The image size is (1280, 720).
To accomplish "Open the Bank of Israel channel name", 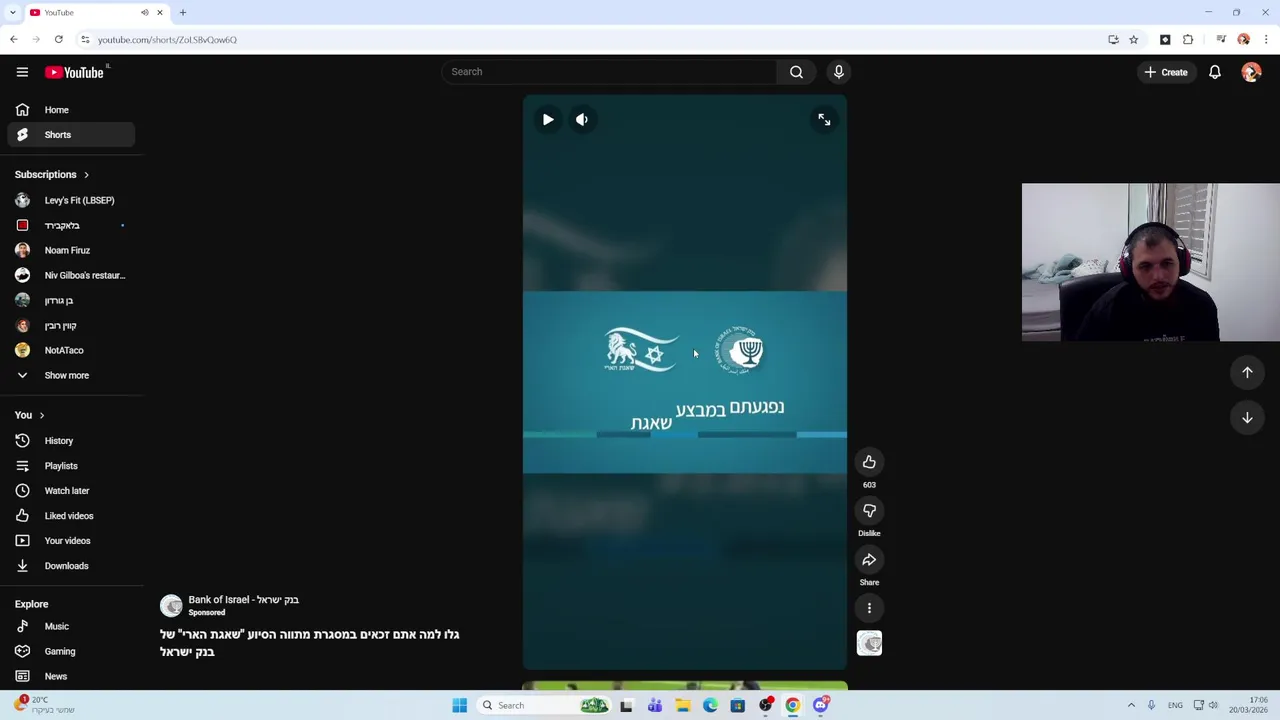I will click(243, 600).
